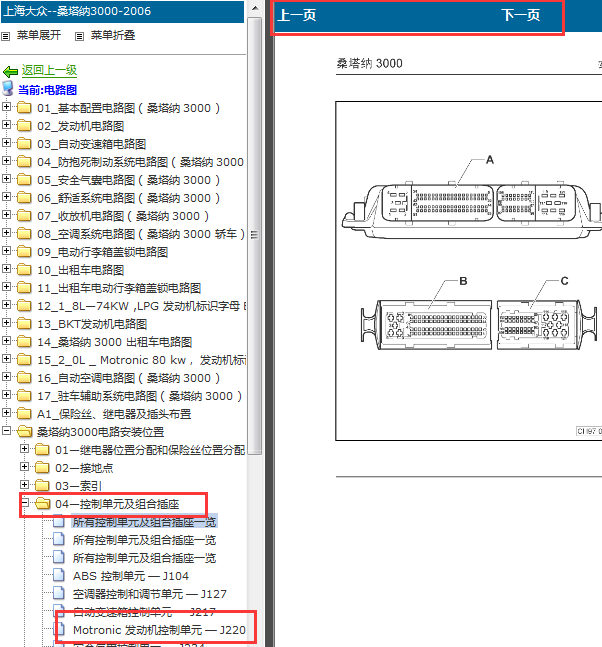Select the 04—控制单元及组合插座 folder label
The height and width of the screenshot is (647, 602).
117,504
